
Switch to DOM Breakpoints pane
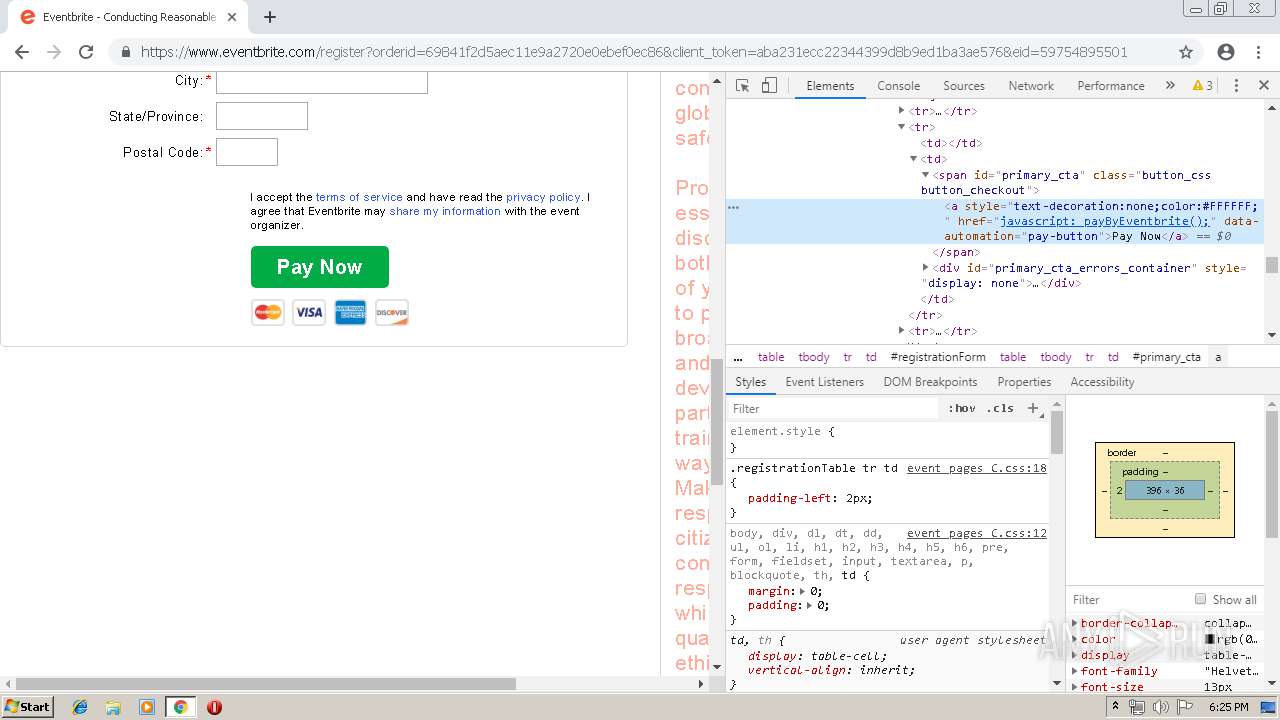pyautogui.click(x=930, y=382)
